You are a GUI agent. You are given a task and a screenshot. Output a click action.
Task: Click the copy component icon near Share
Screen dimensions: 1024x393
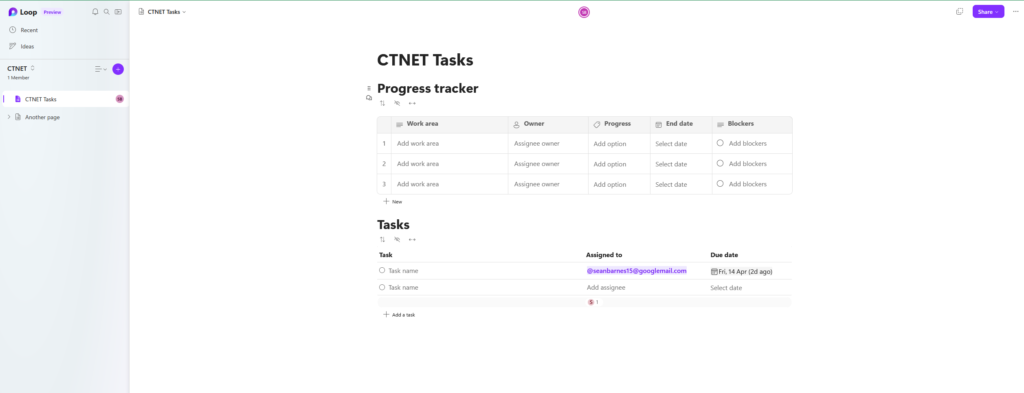click(959, 12)
